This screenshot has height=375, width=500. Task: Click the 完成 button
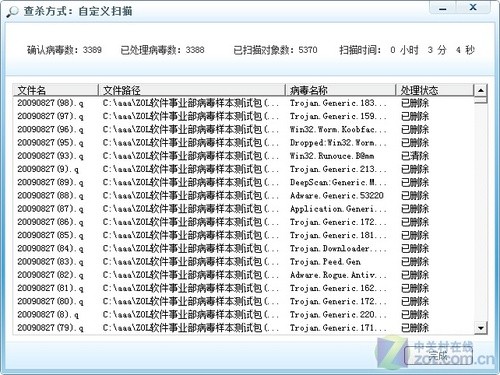coord(438,356)
